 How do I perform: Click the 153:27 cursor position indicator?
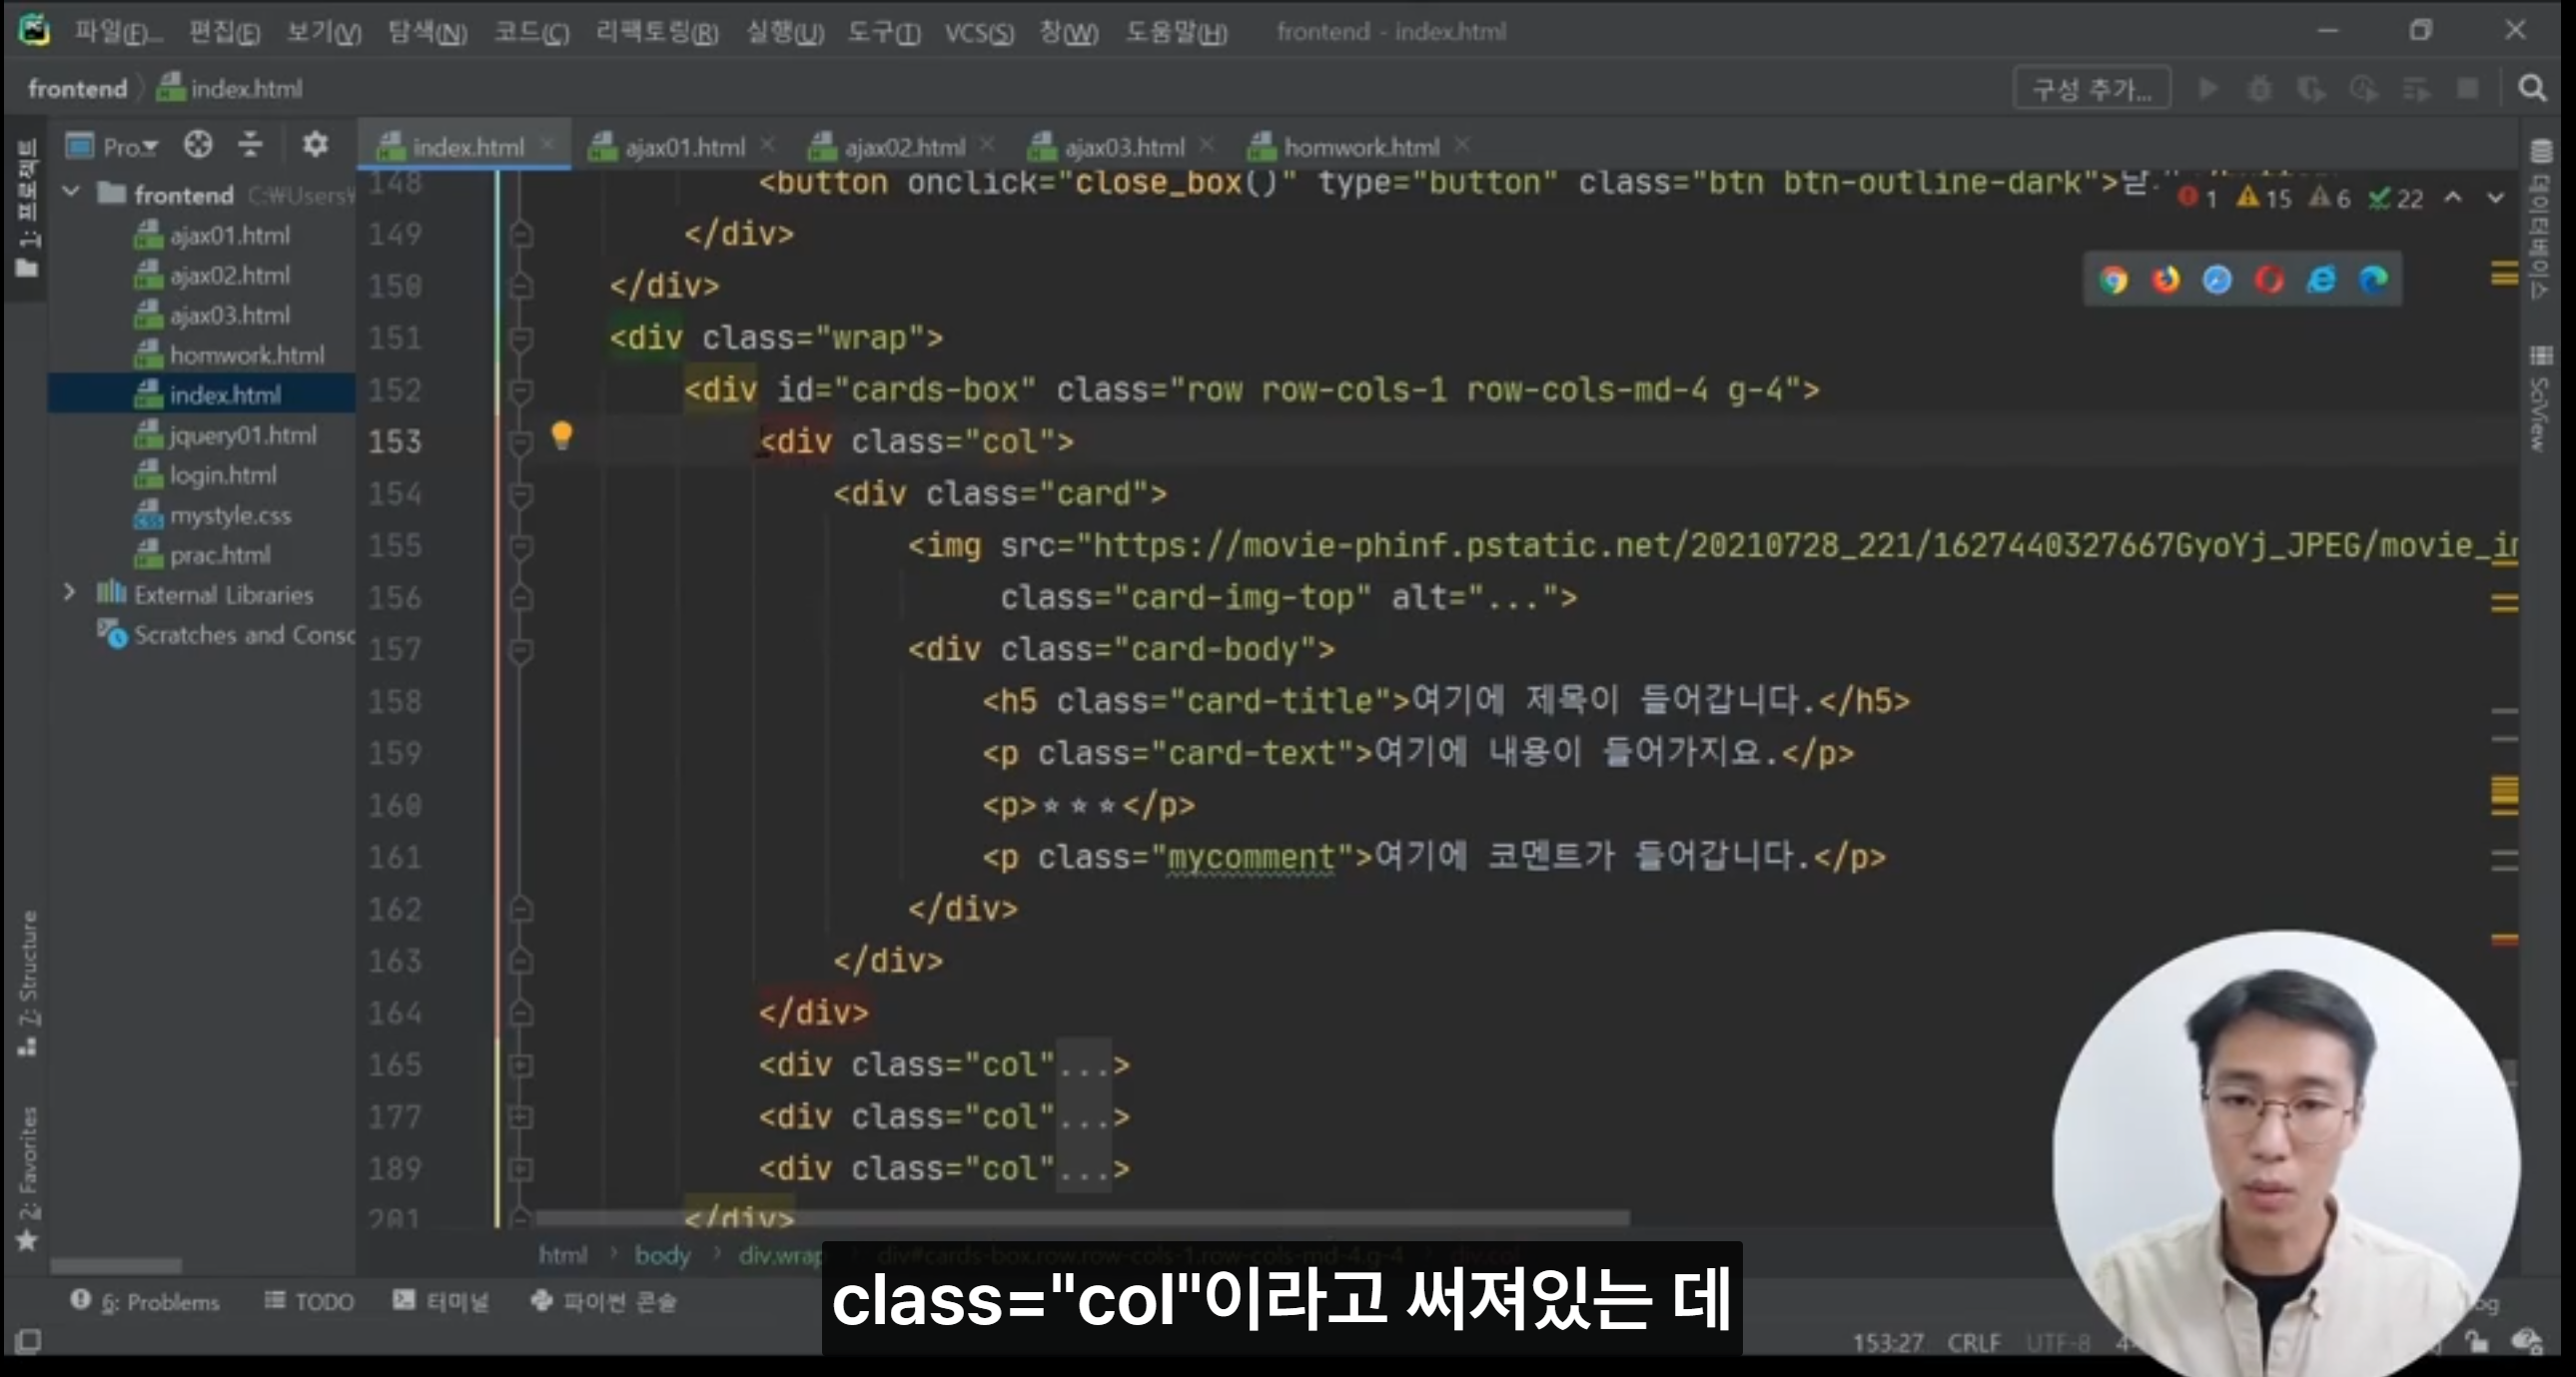point(1888,1342)
